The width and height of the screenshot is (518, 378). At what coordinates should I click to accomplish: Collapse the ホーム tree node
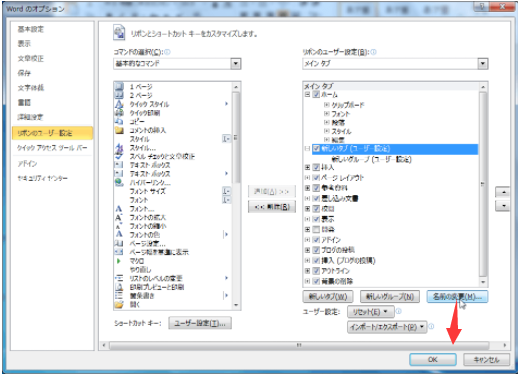pos(307,94)
